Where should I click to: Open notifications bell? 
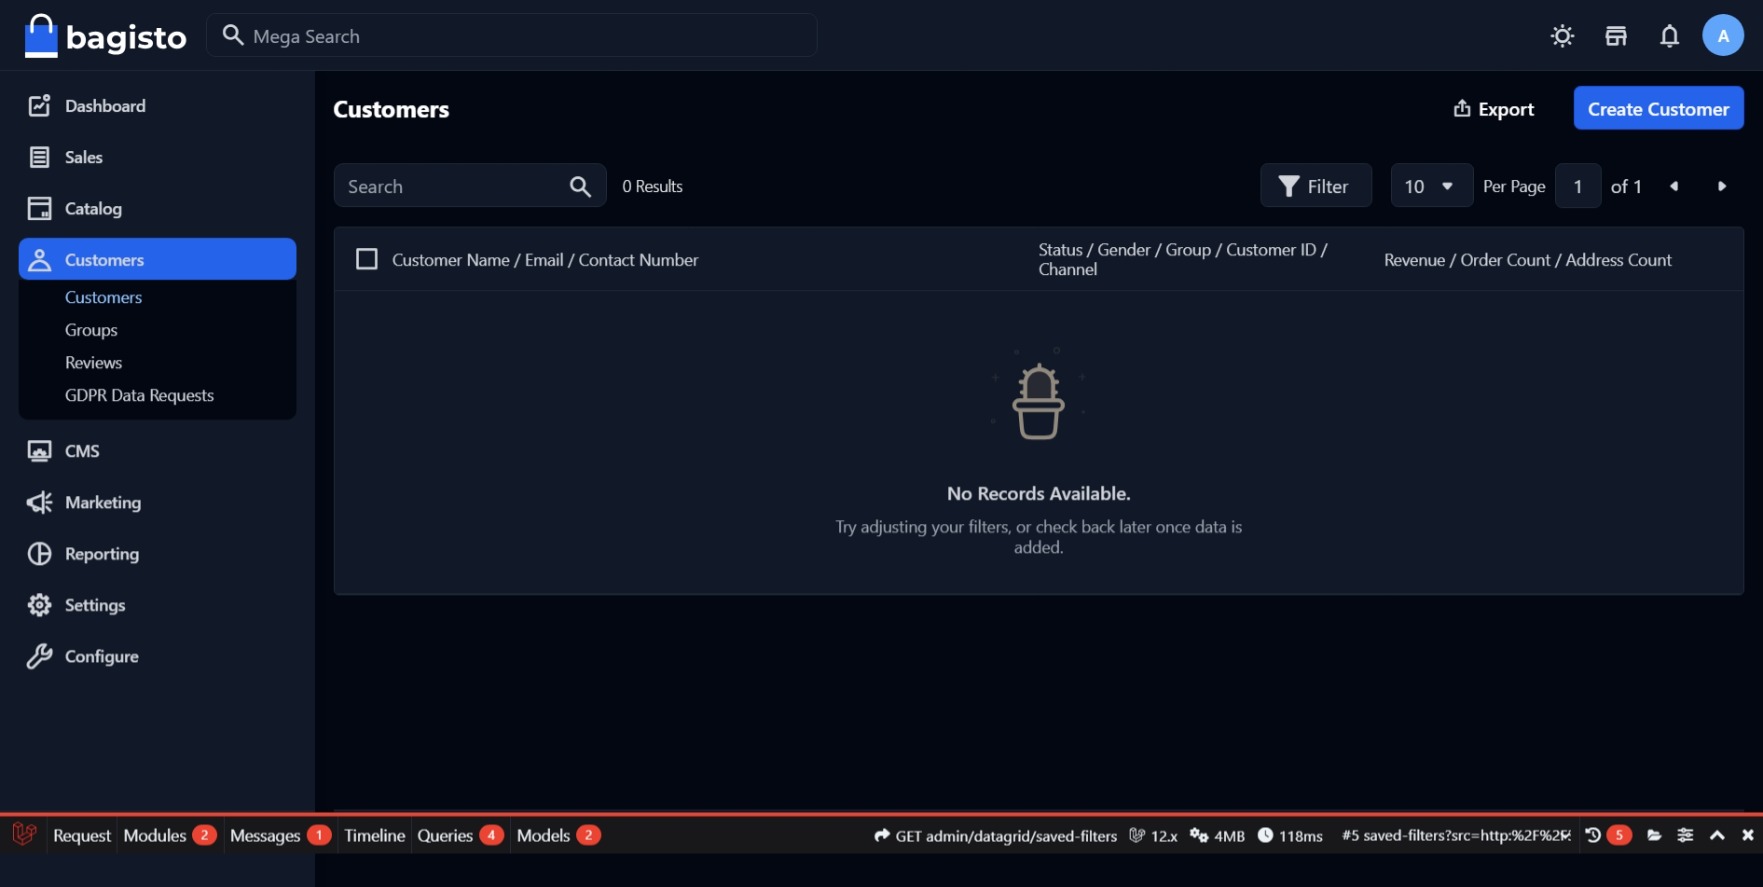coord(1669,36)
